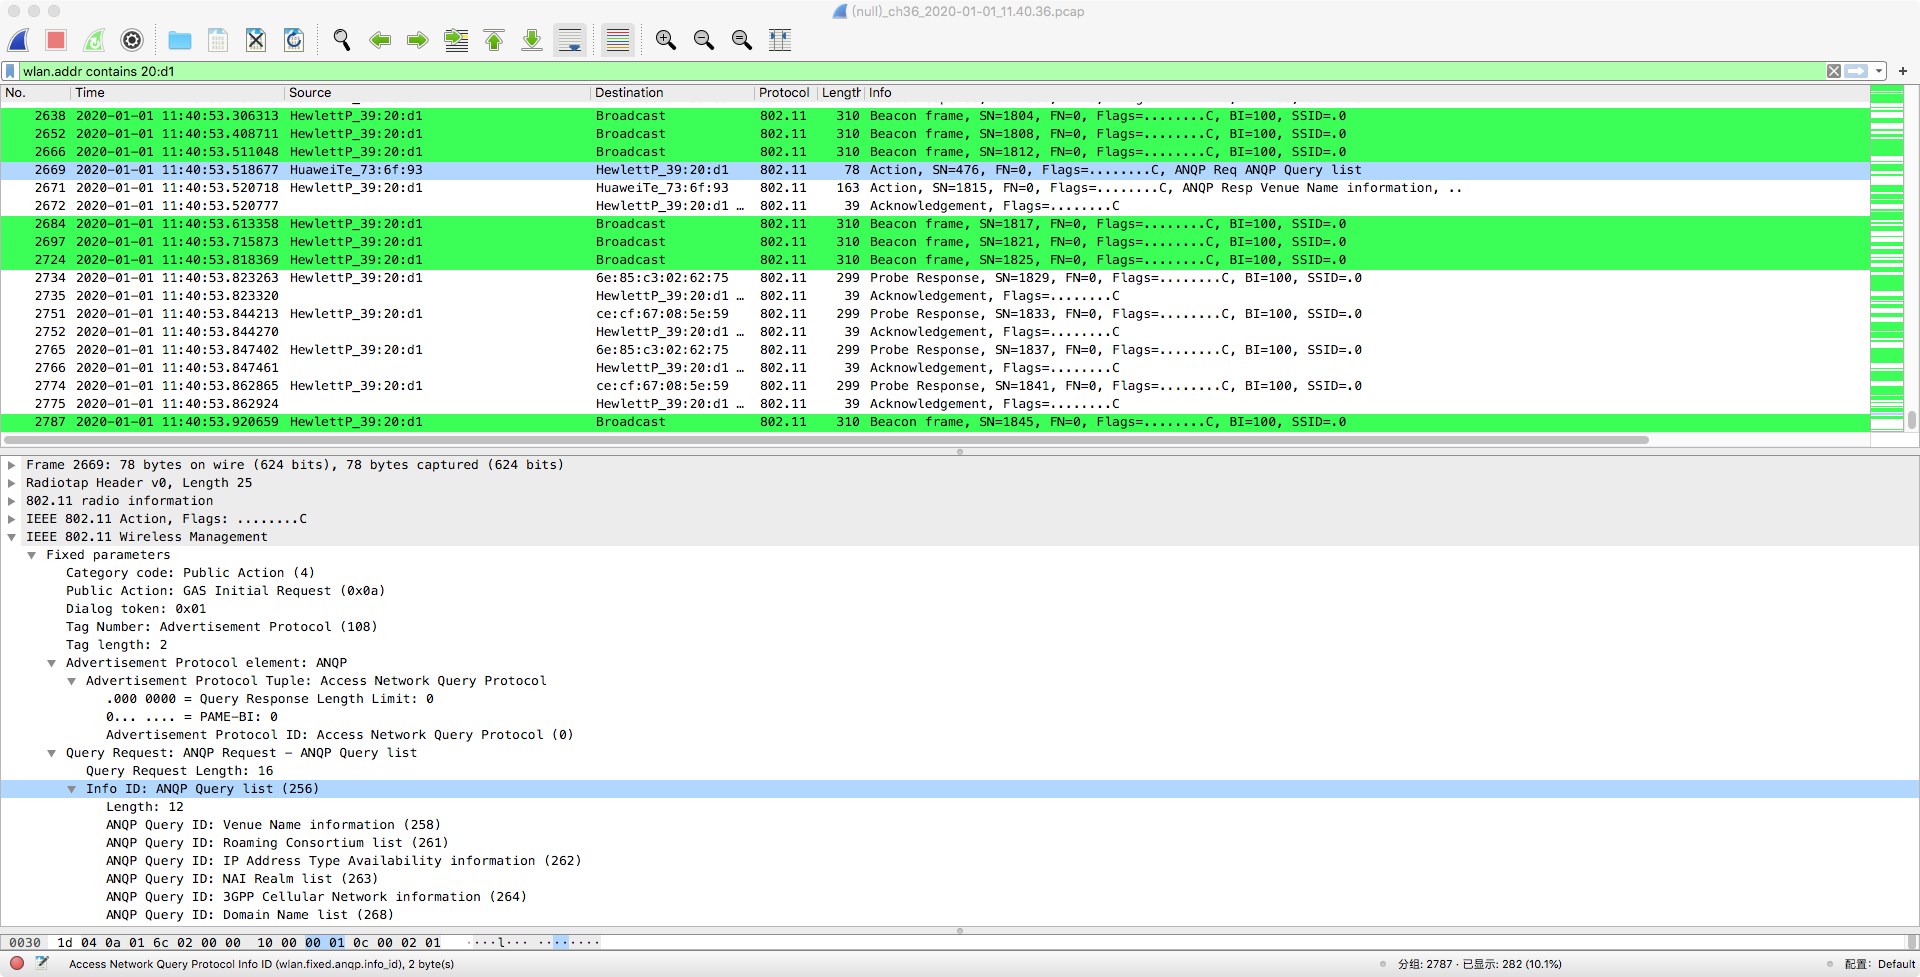The image size is (1920, 977).
Task: Start a new capture with the shark fin icon
Action: pos(19,40)
